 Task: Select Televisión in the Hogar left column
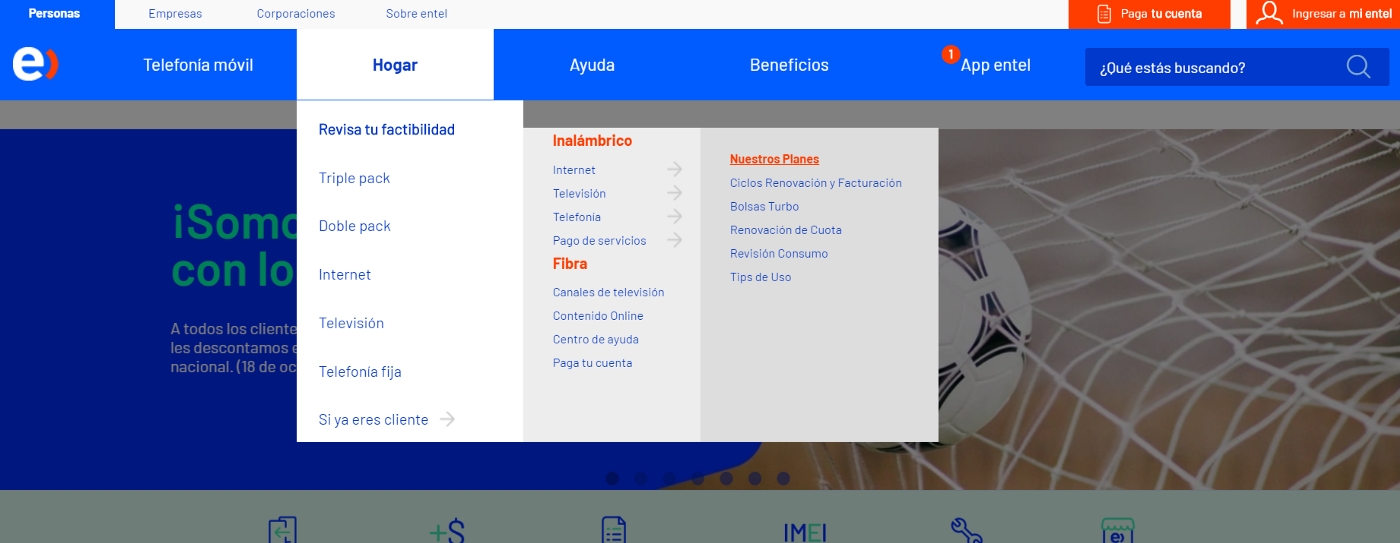pyautogui.click(x=351, y=323)
